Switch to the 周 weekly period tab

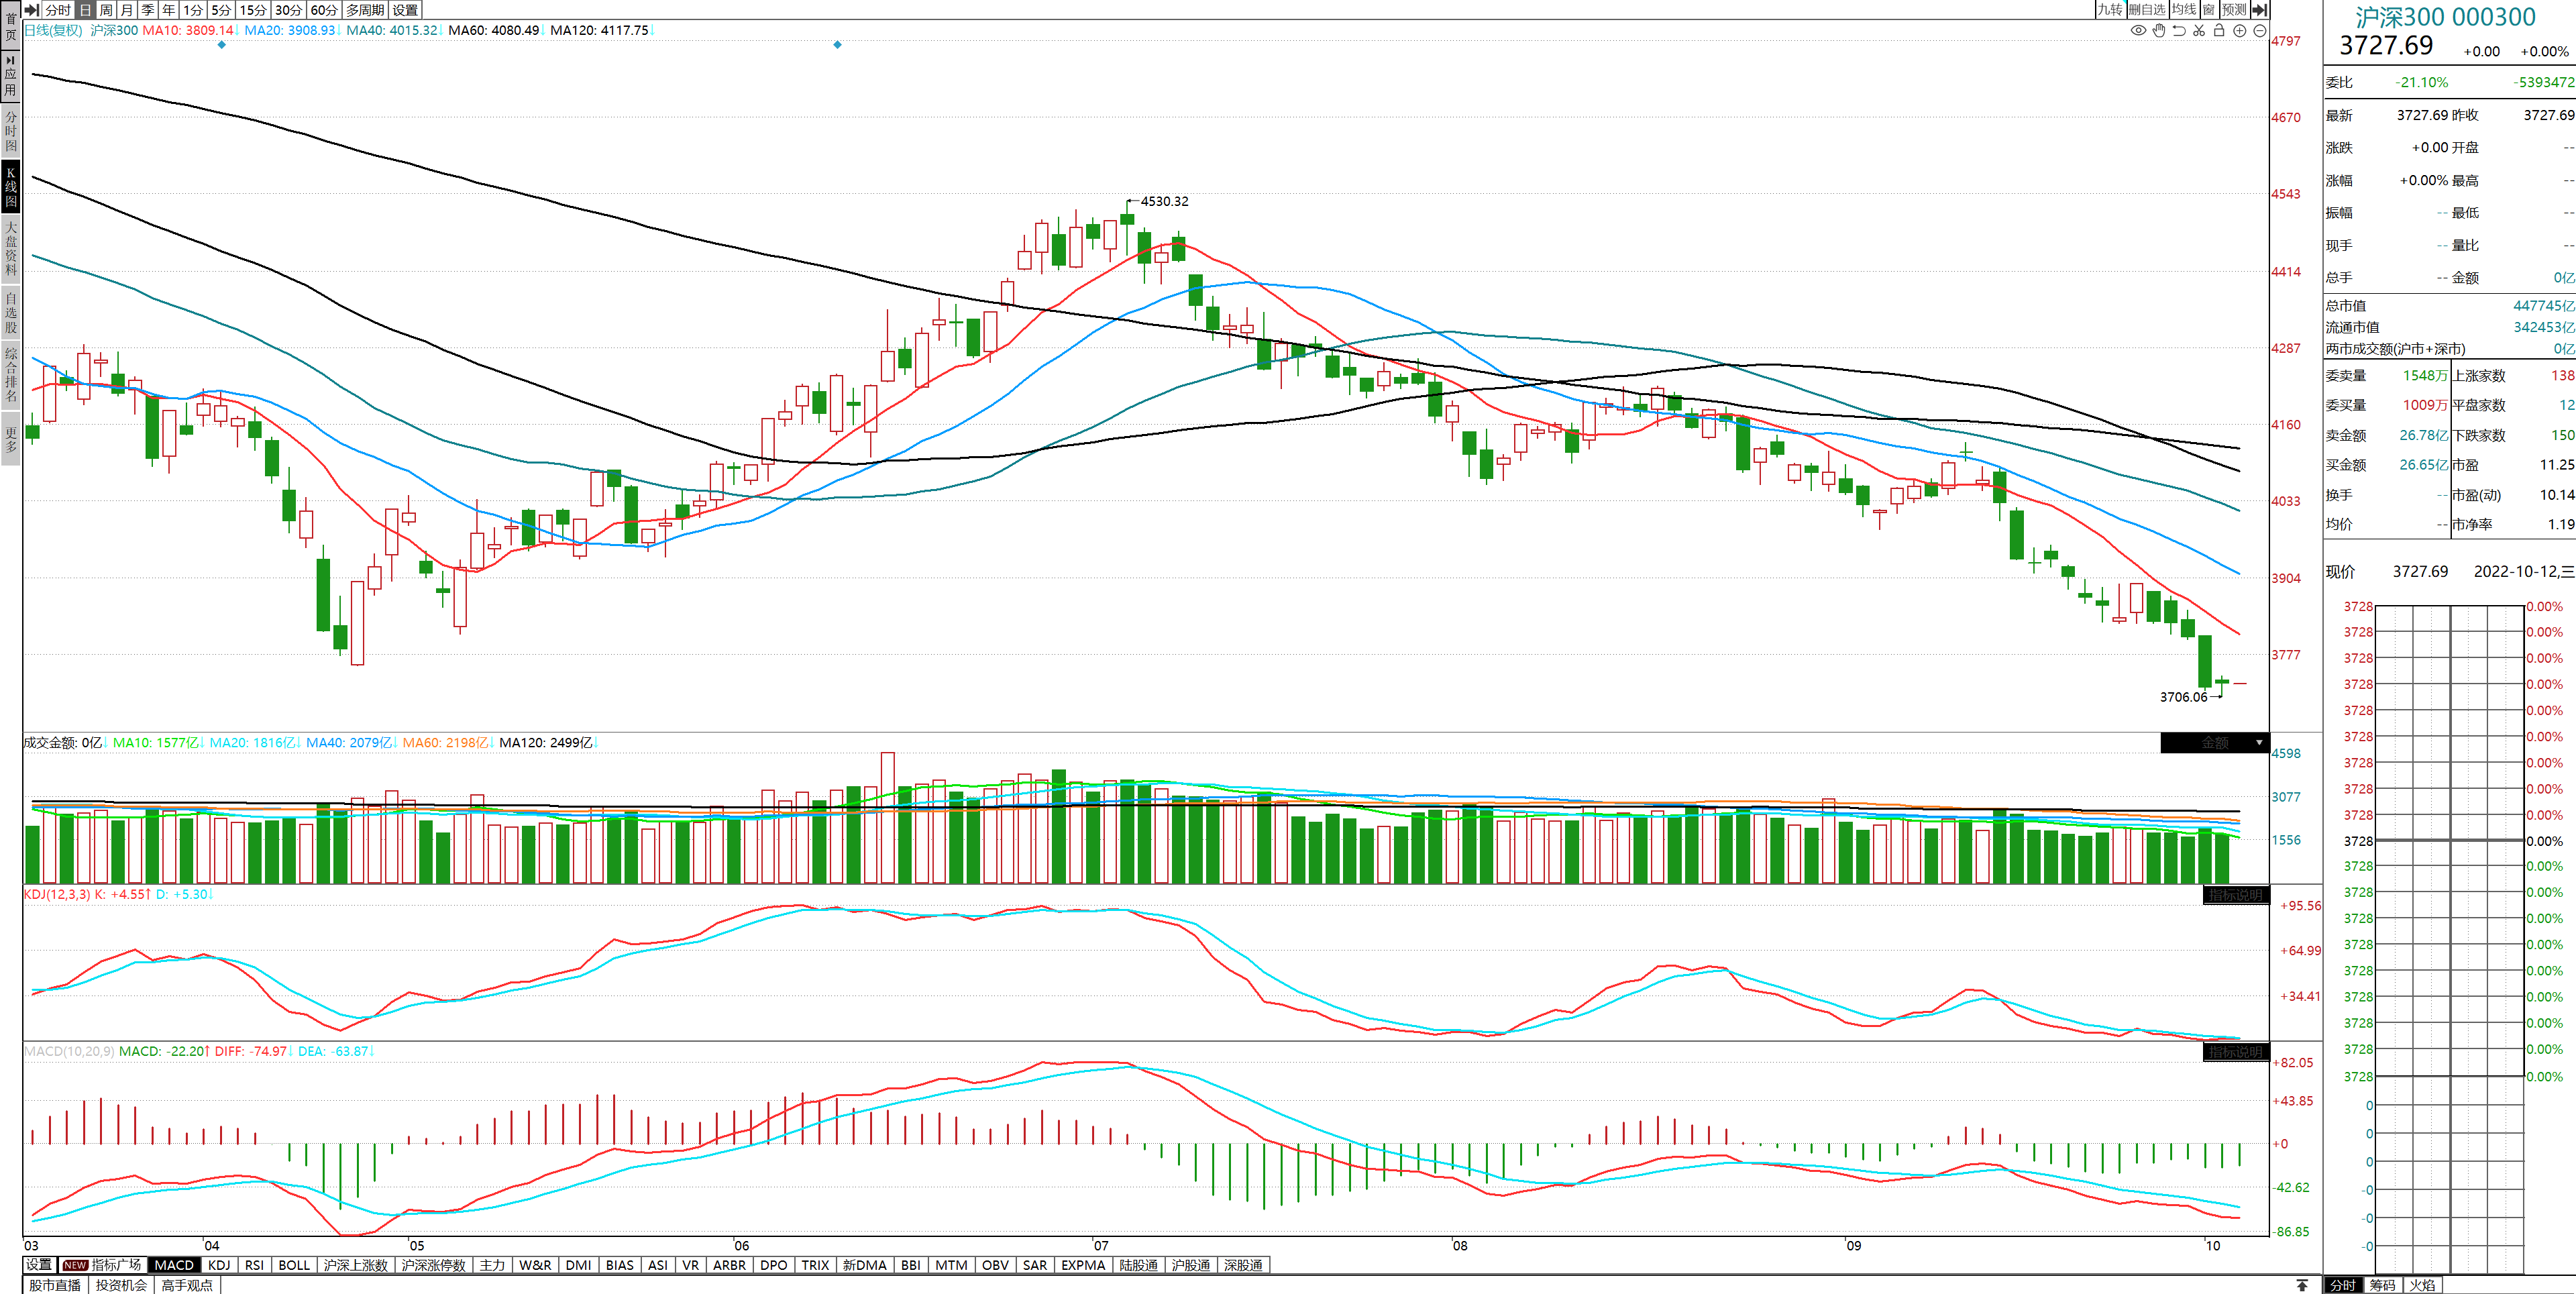pyautogui.click(x=106, y=9)
